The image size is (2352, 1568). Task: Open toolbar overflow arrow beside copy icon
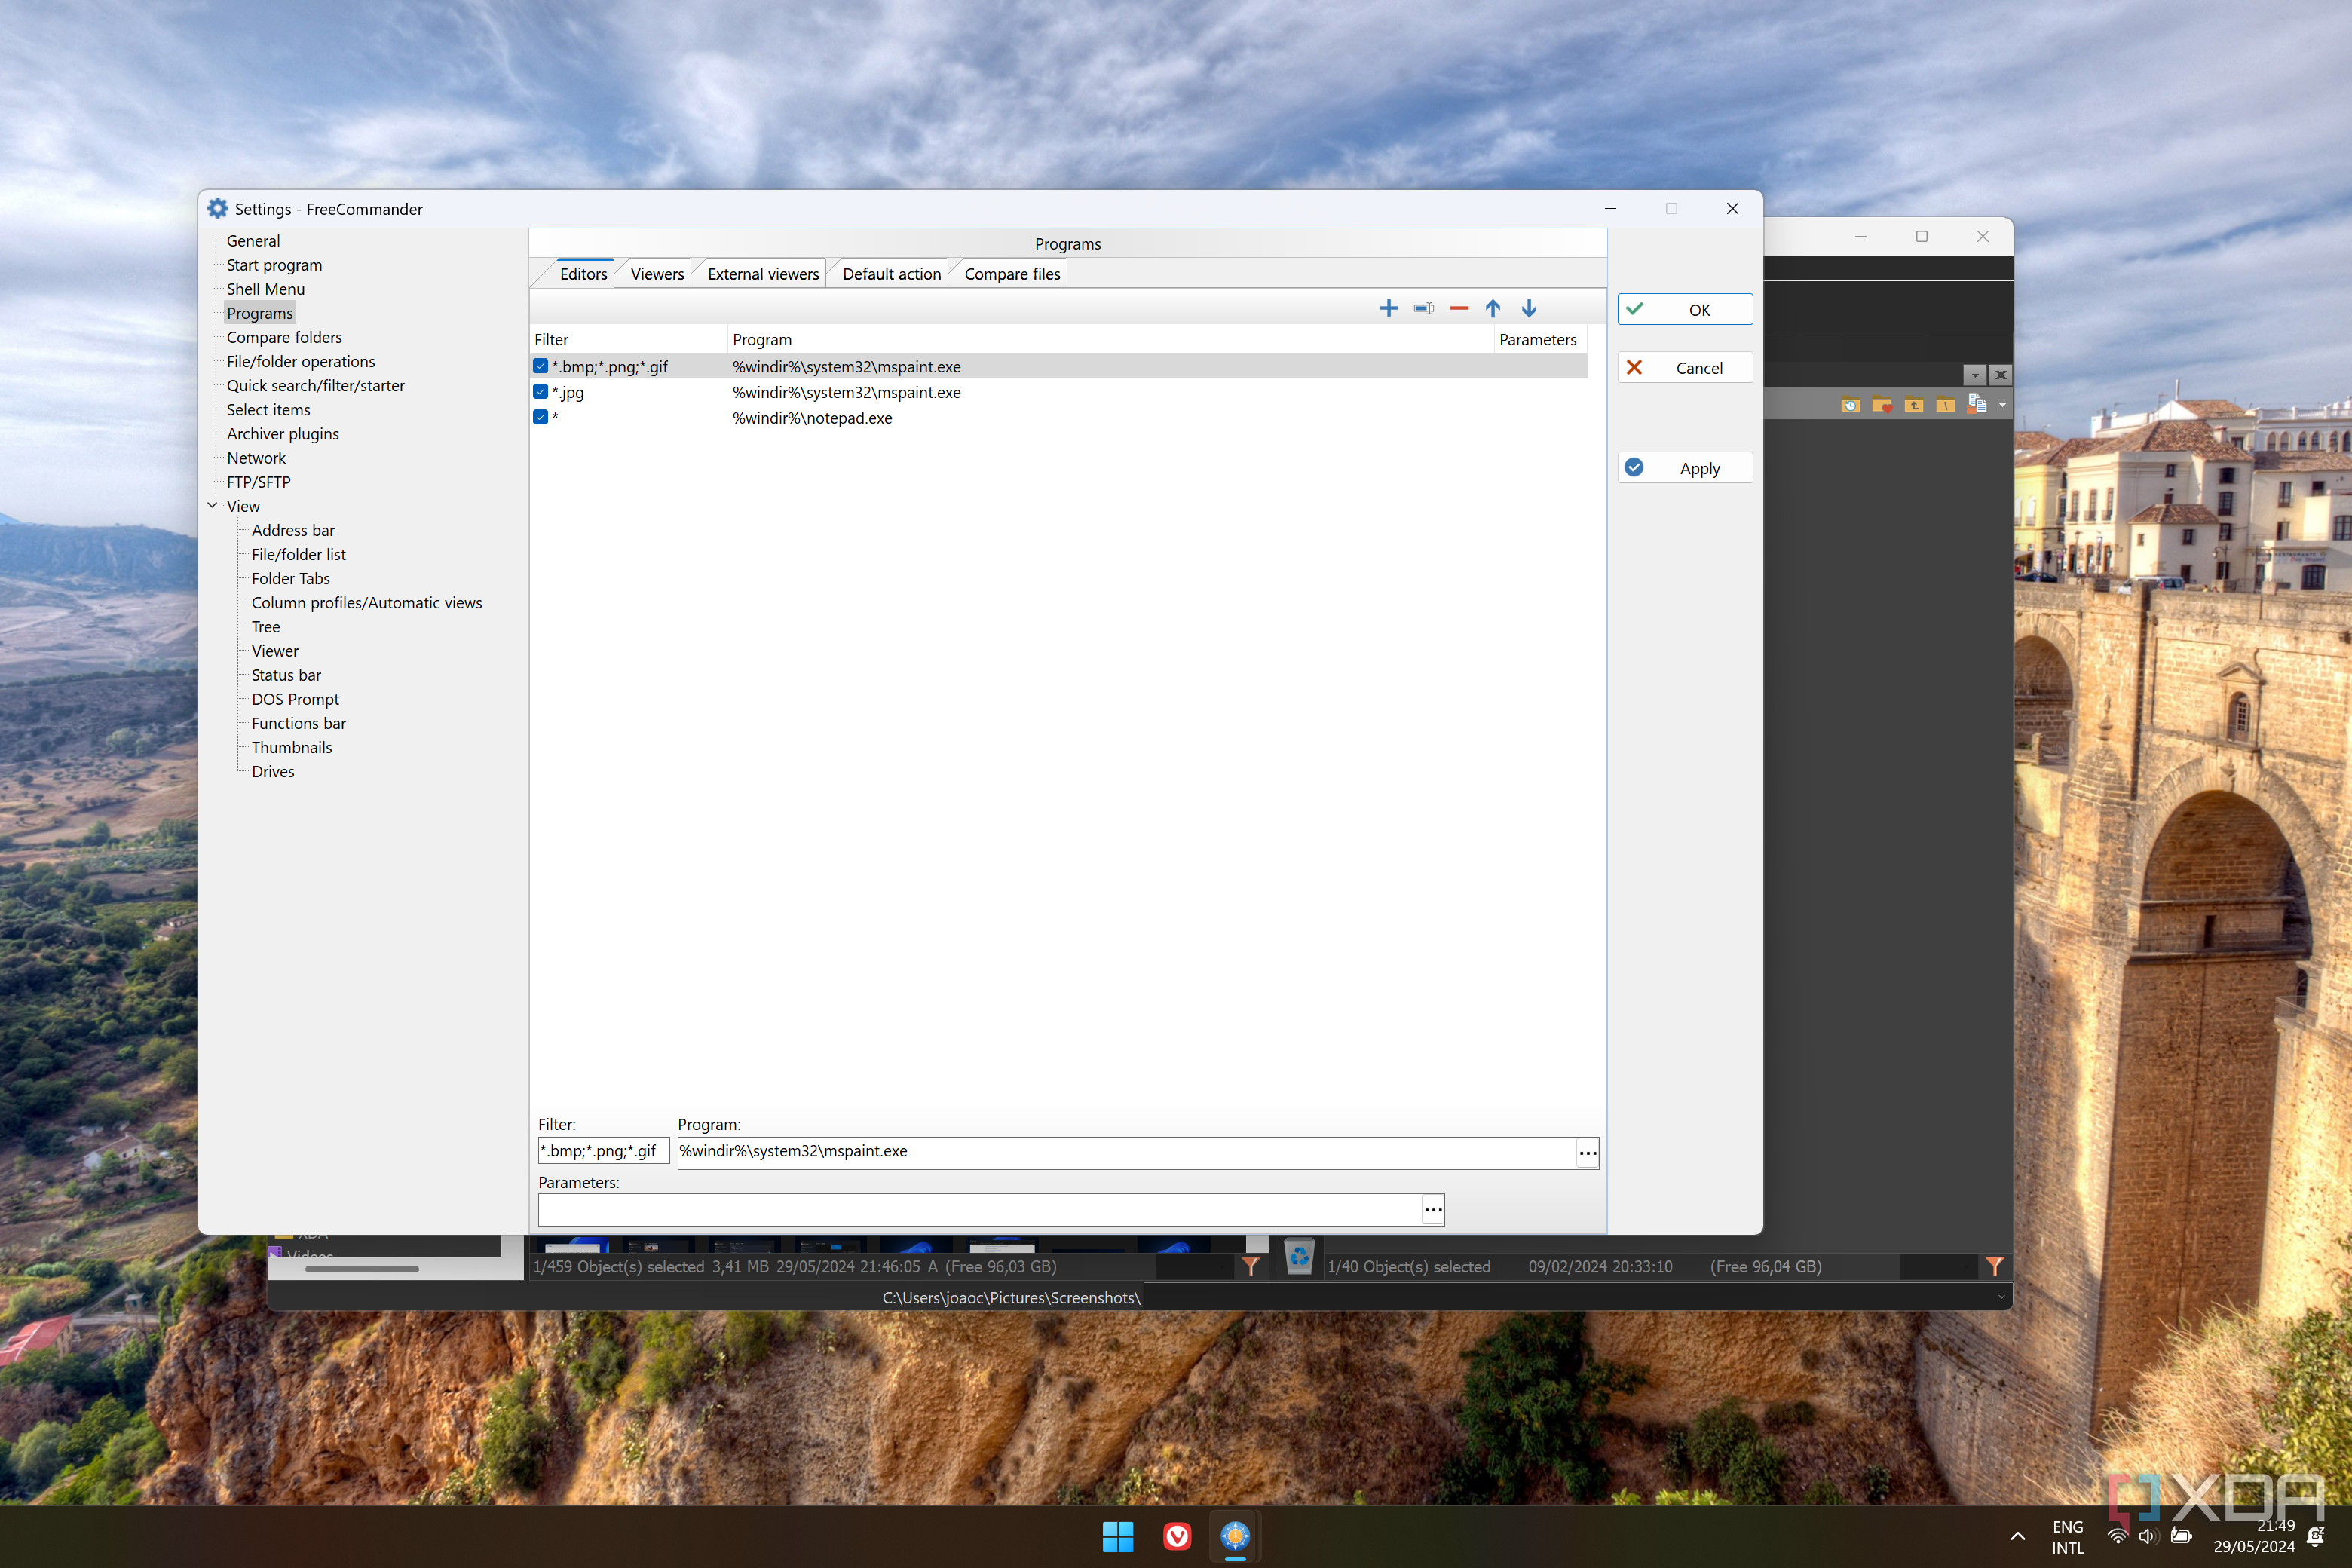(2002, 405)
